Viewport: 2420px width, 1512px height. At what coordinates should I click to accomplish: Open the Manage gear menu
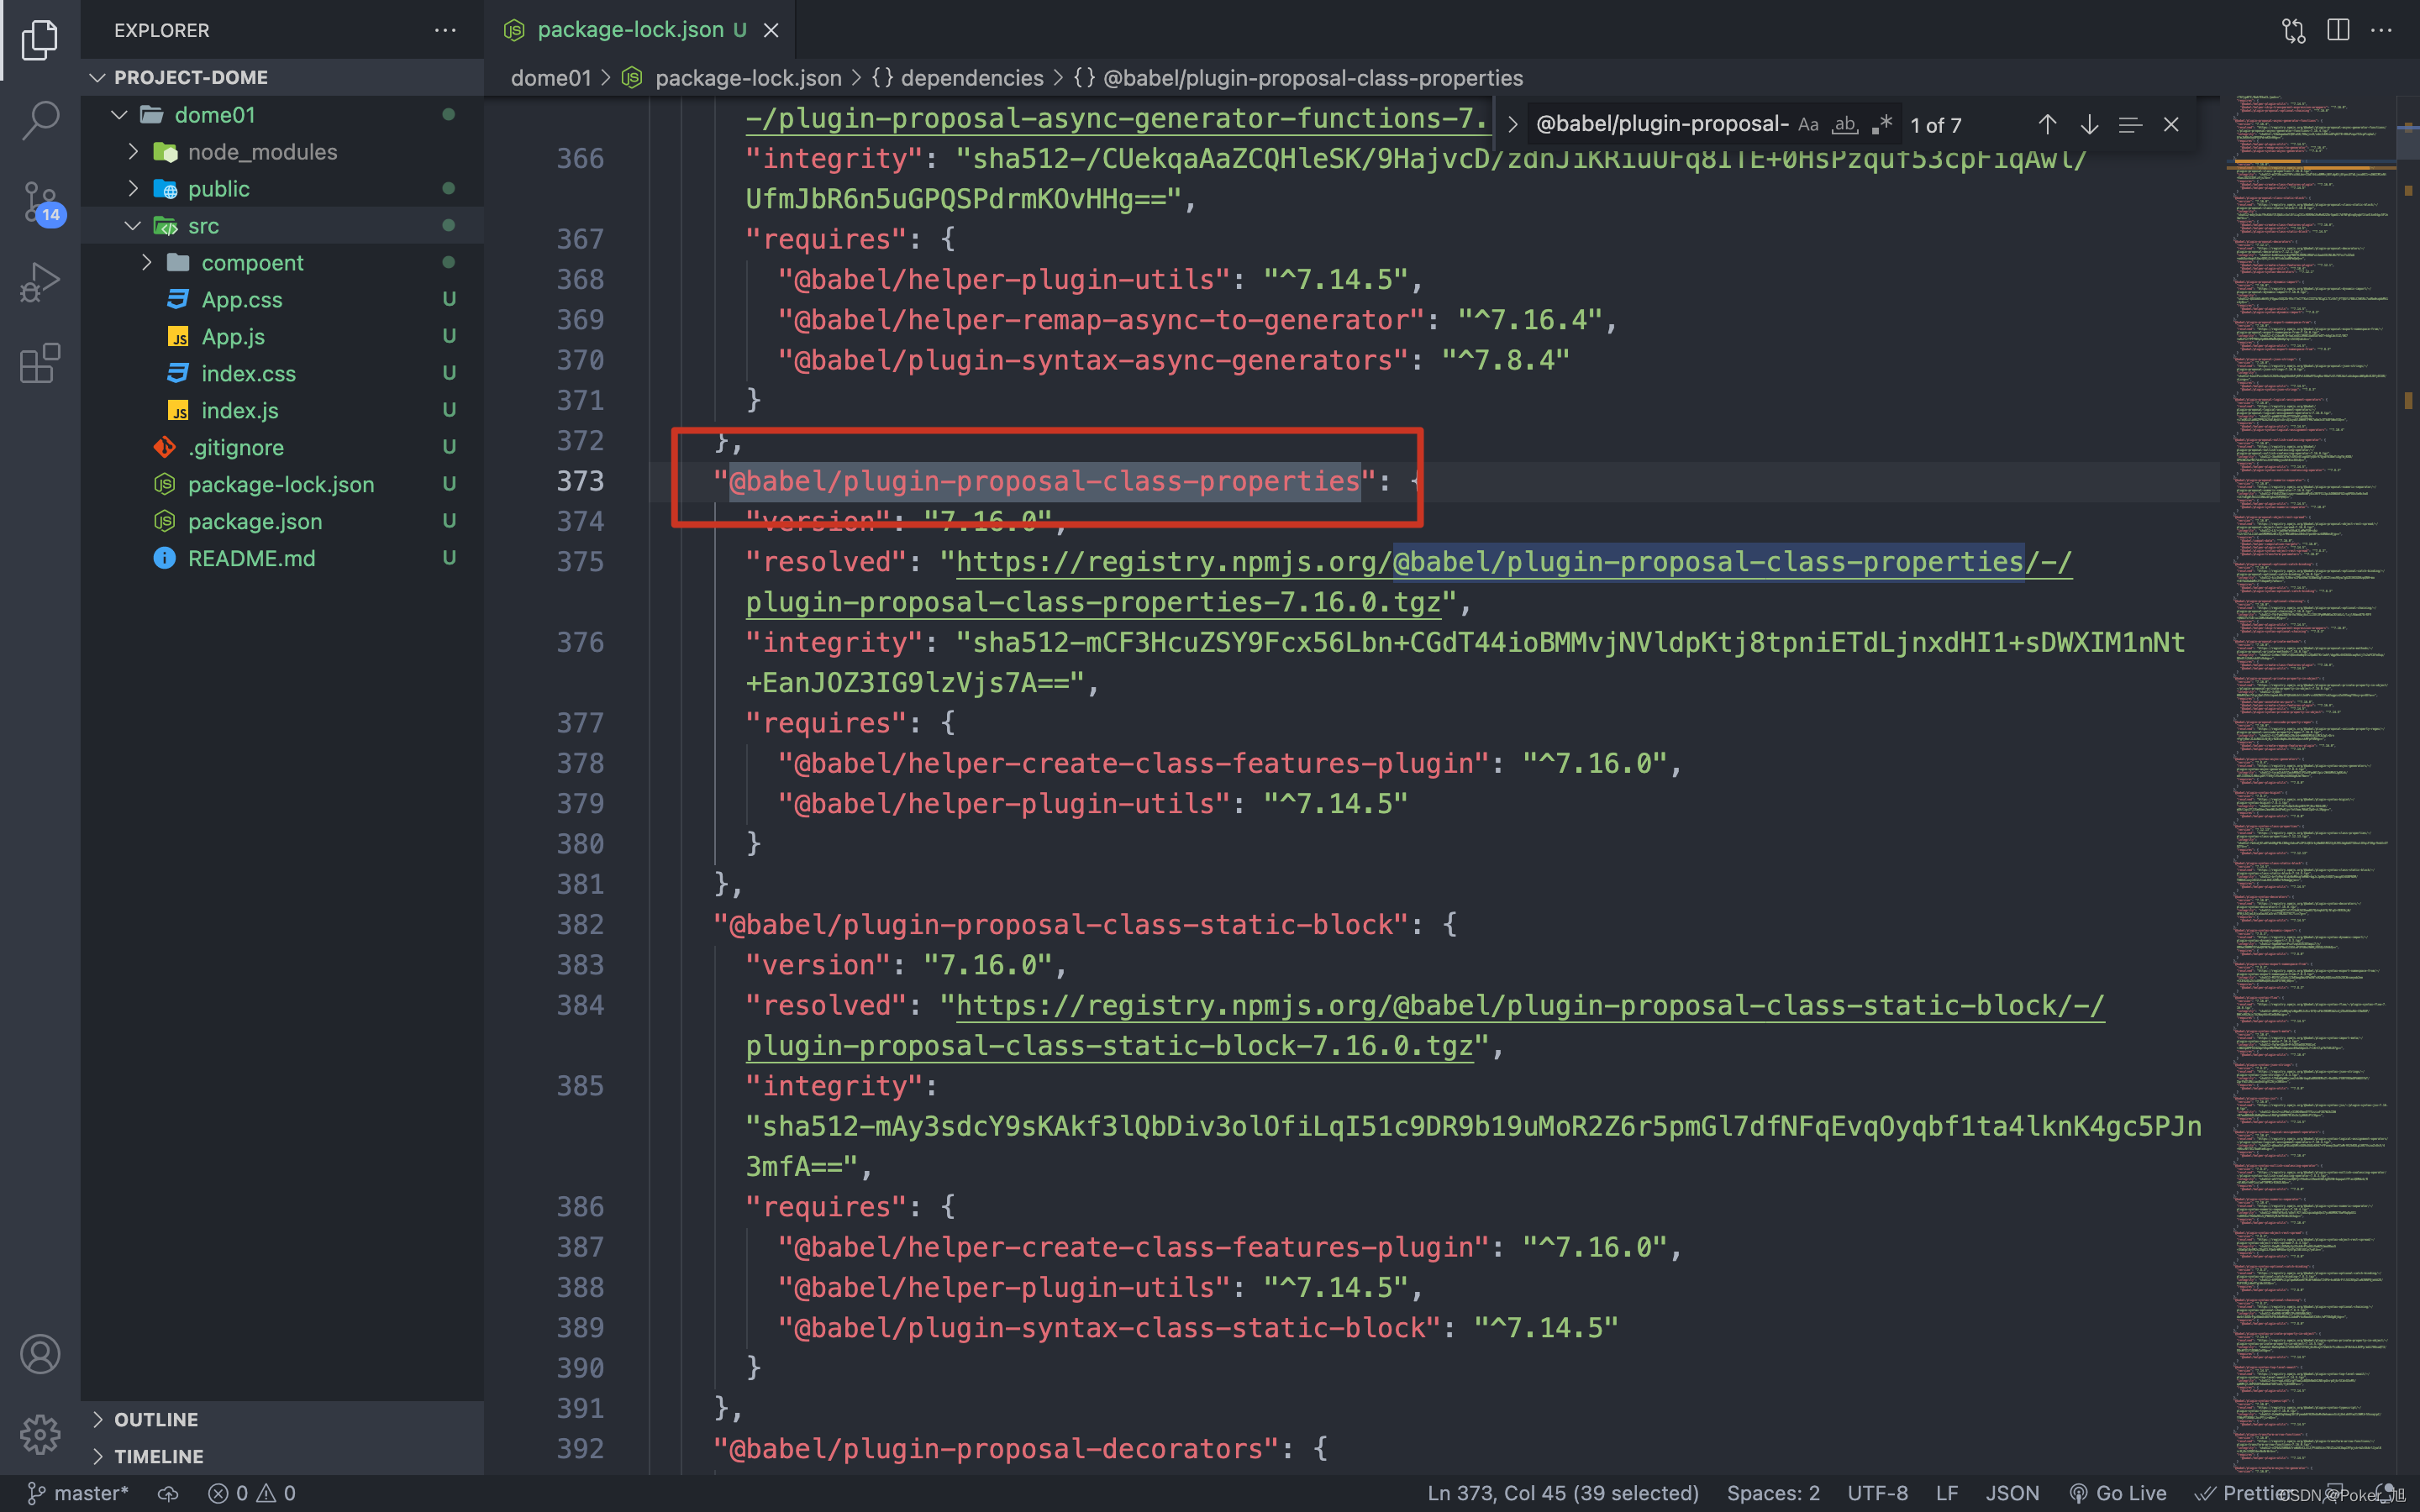[x=40, y=1434]
